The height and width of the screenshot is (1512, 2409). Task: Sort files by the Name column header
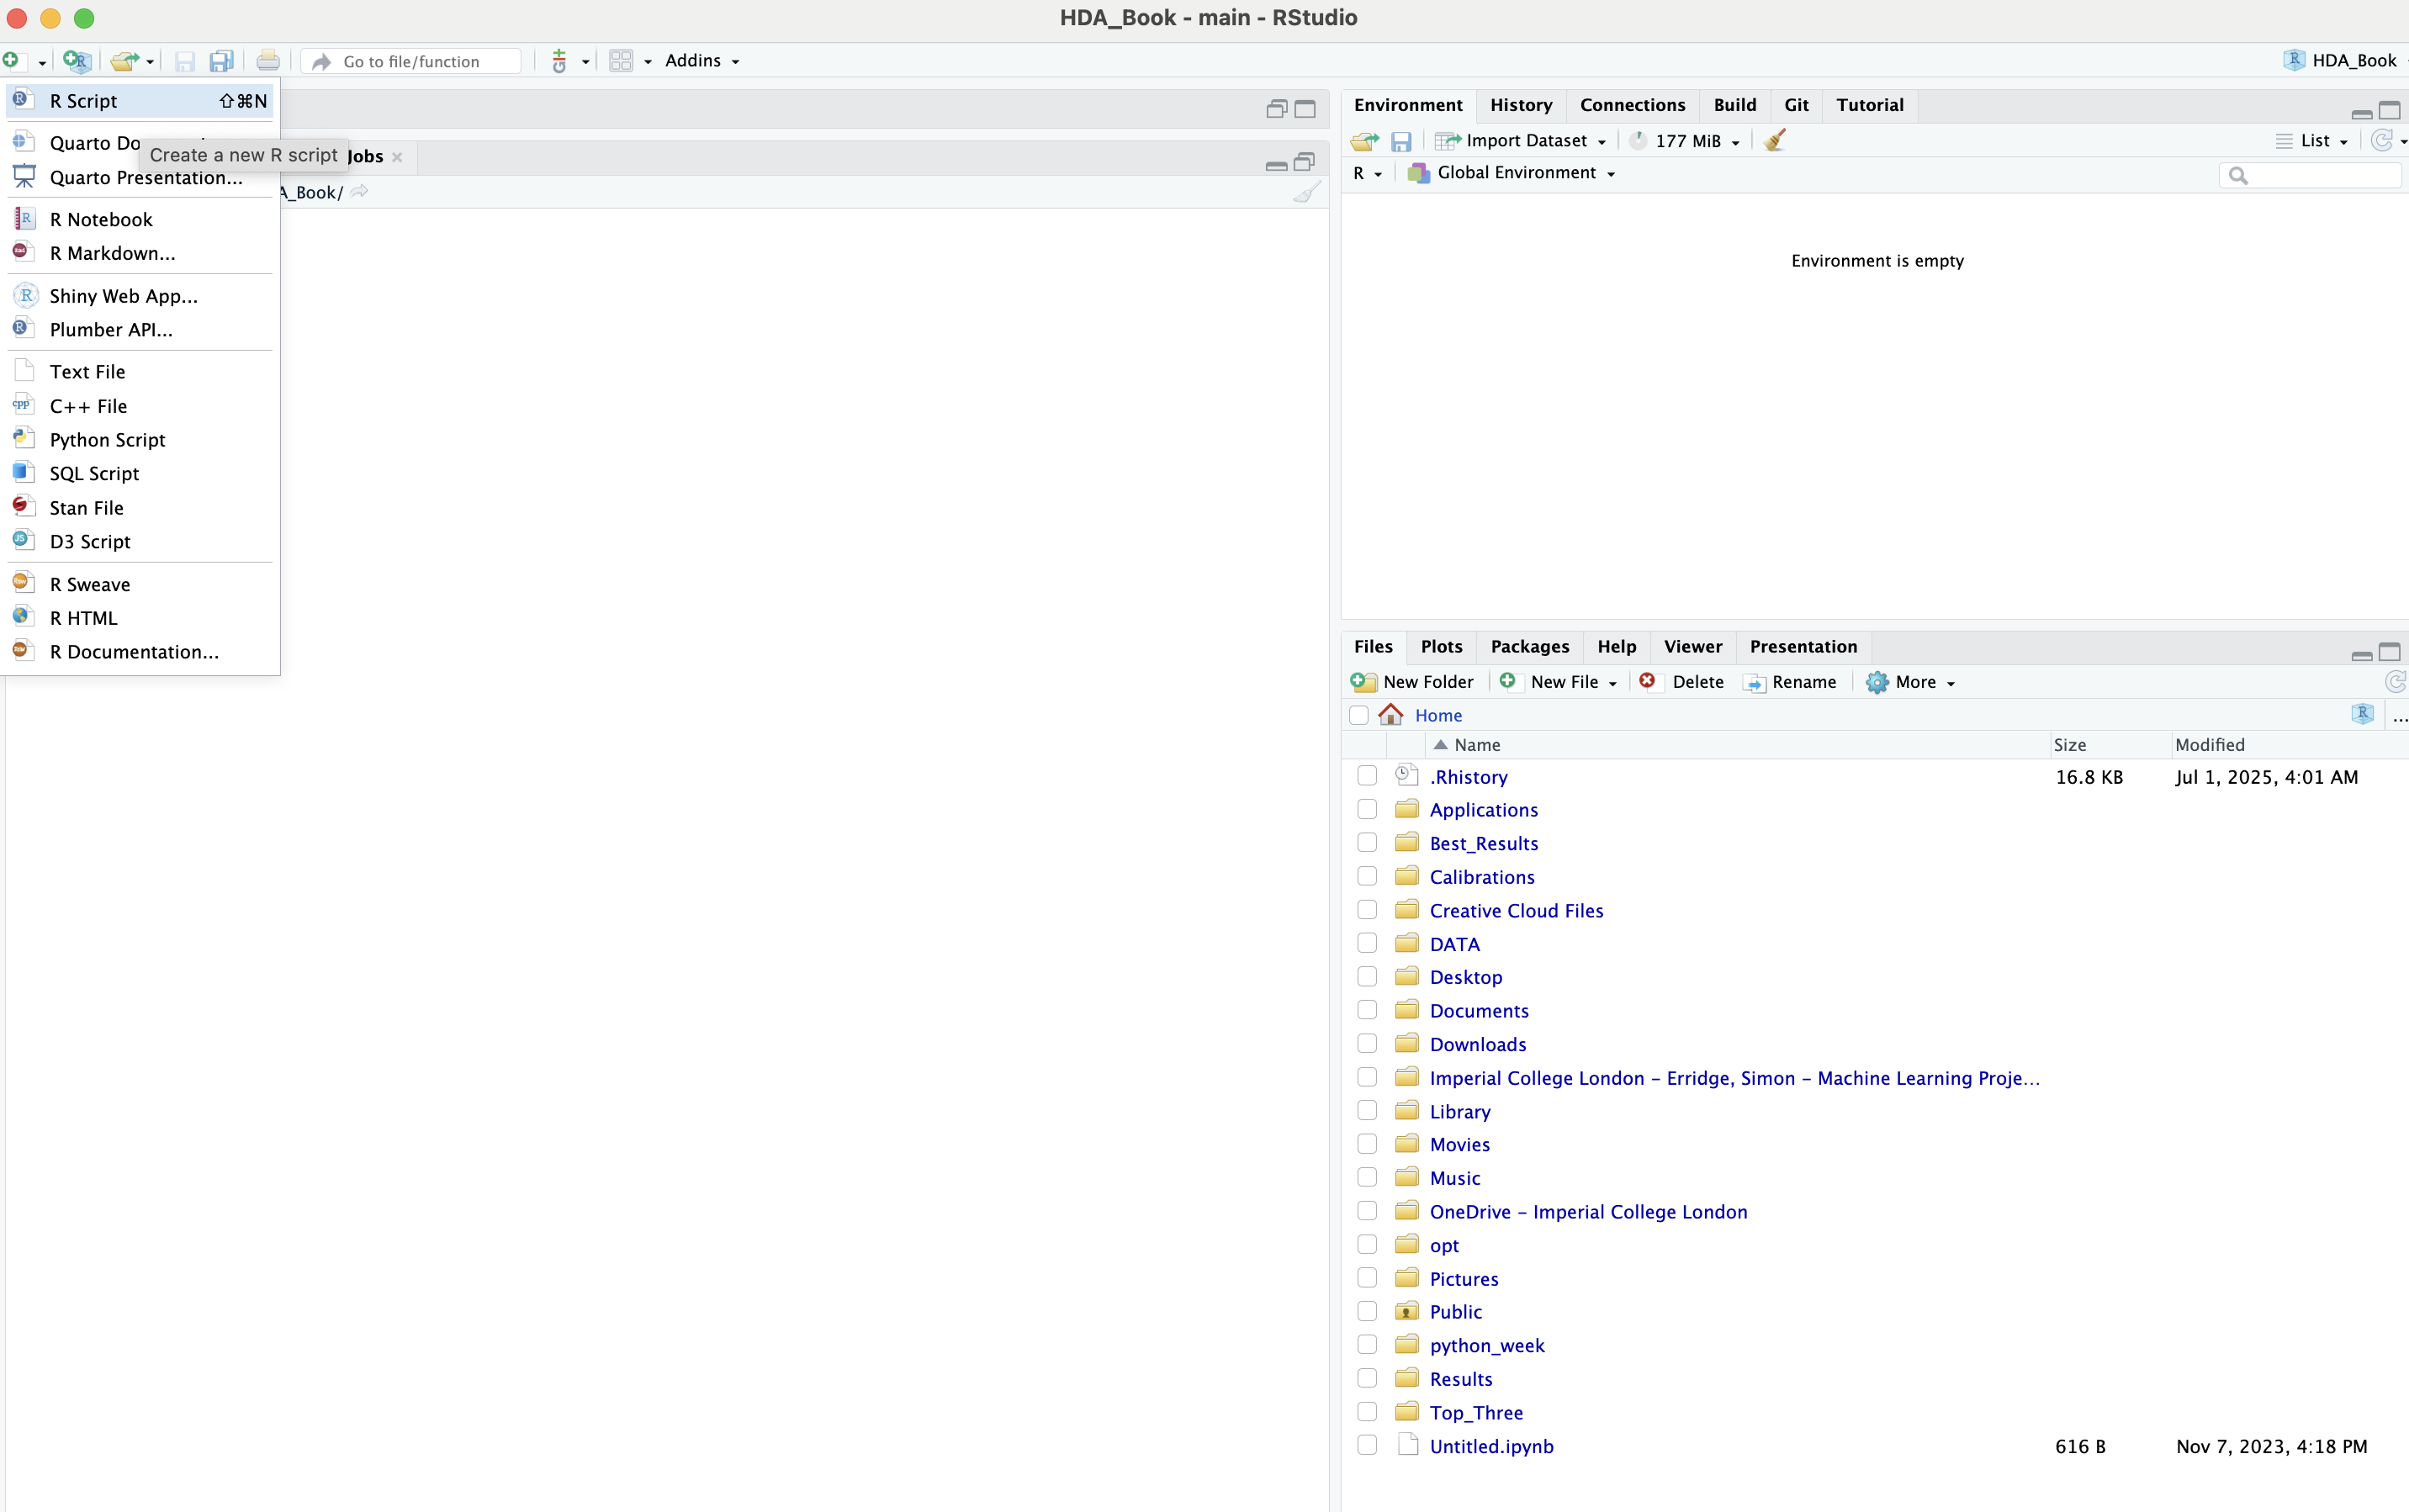coord(1738,745)
